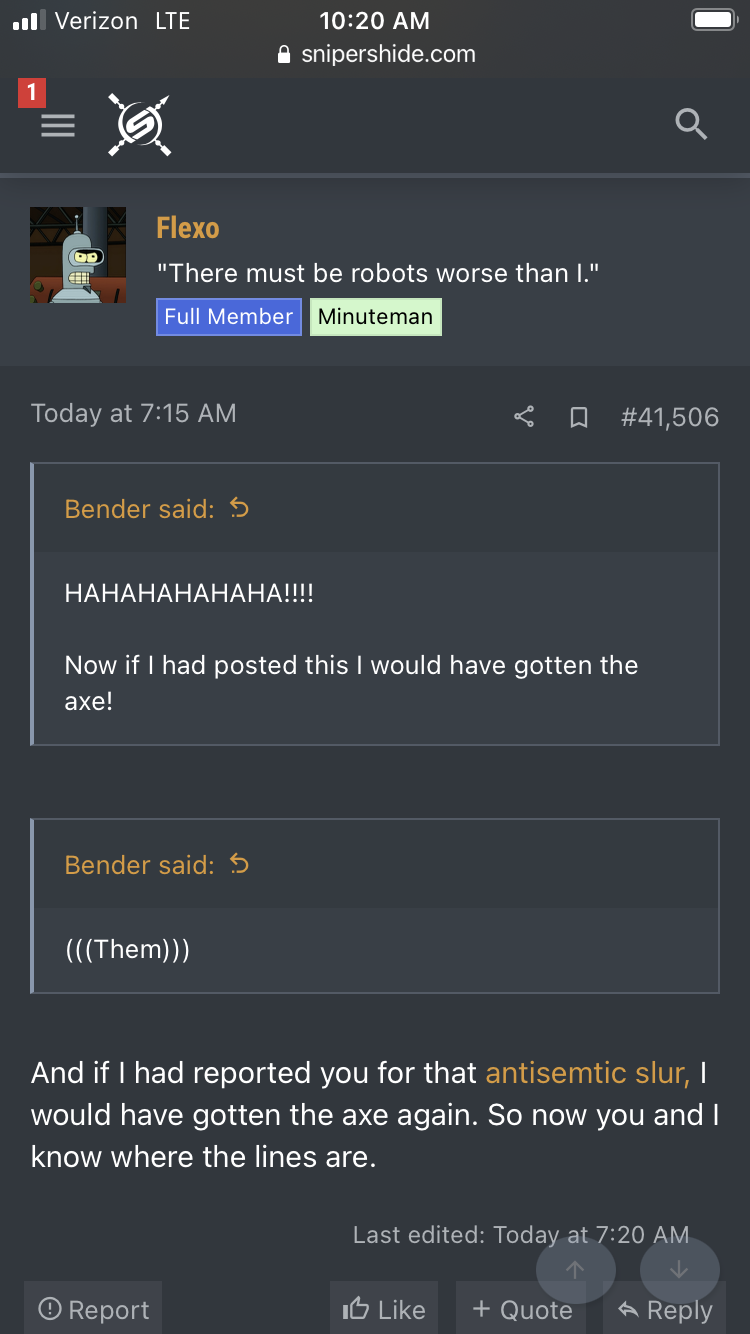Reply to Flexo's post

click(x=666, y=1309)
